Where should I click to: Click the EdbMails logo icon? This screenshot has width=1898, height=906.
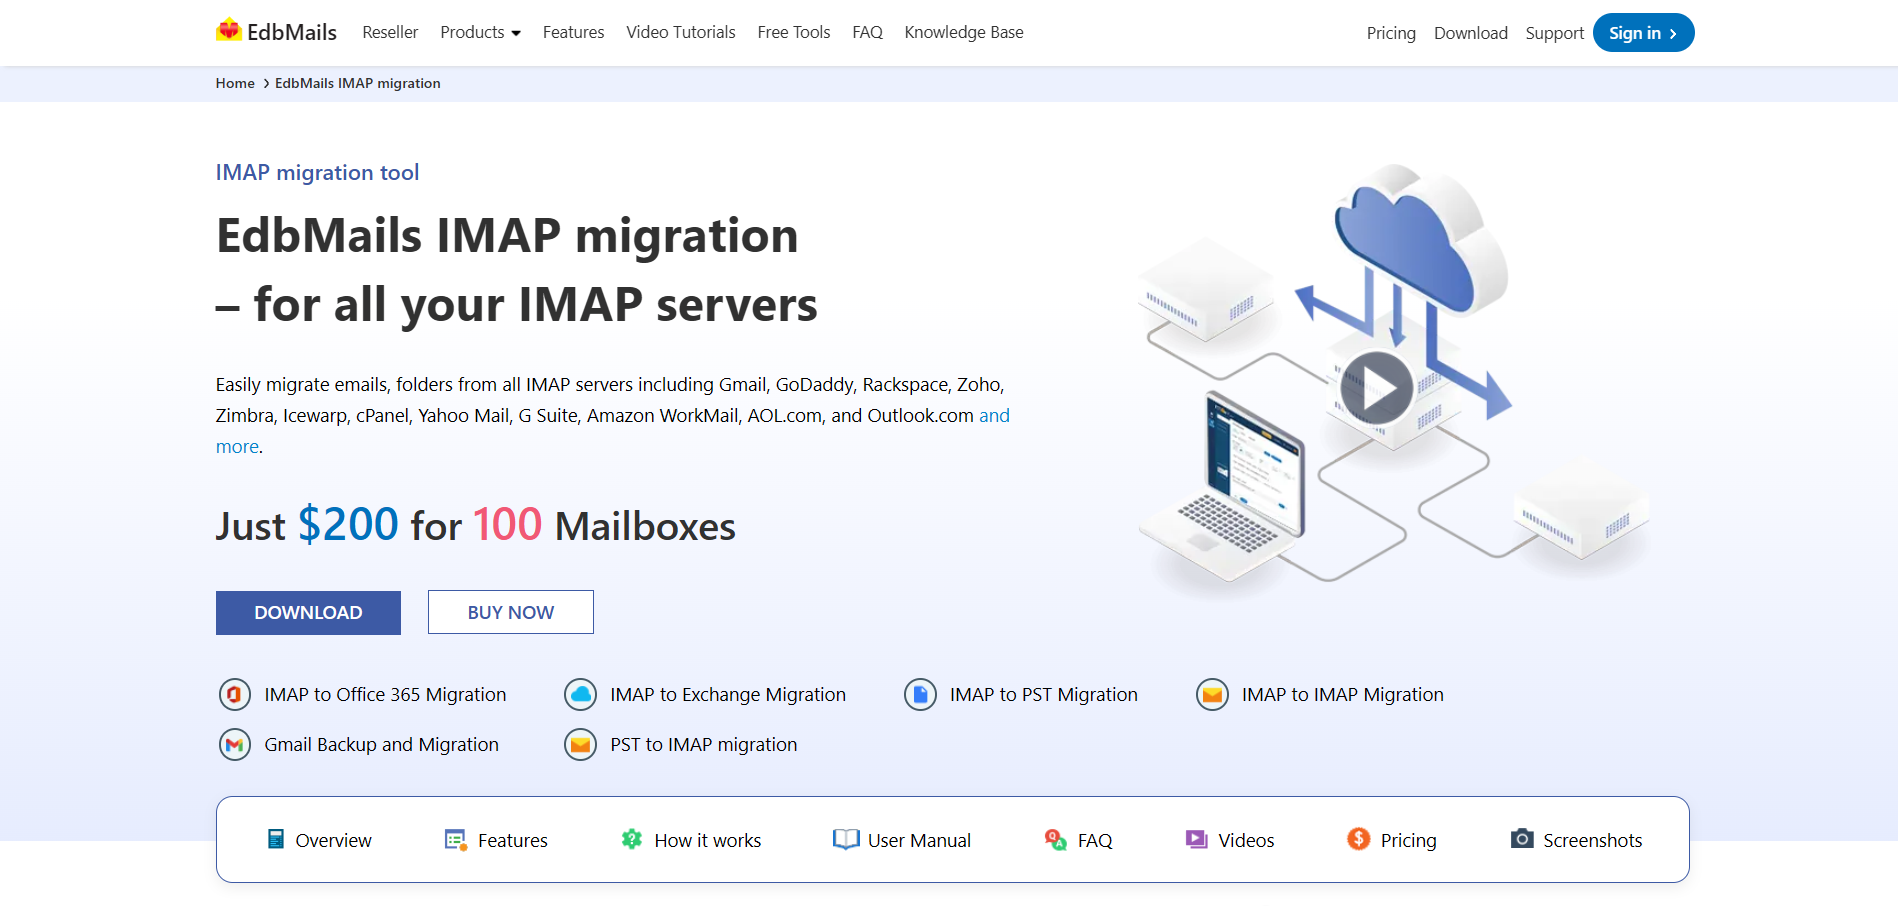(x=229, y=31)
